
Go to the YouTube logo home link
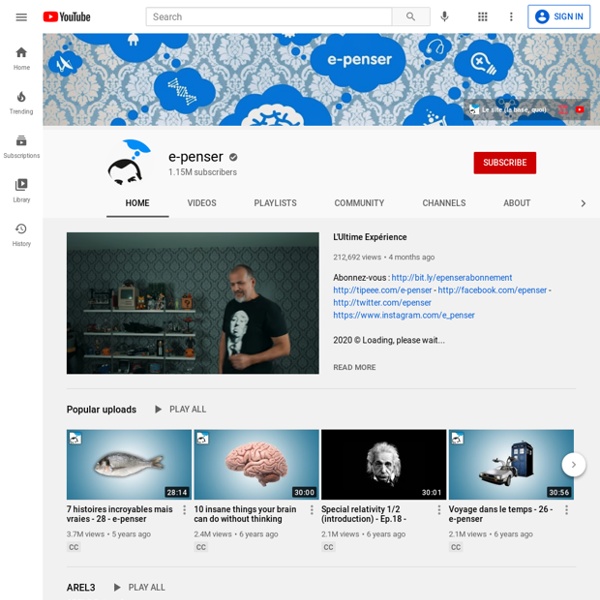[67, 17]
